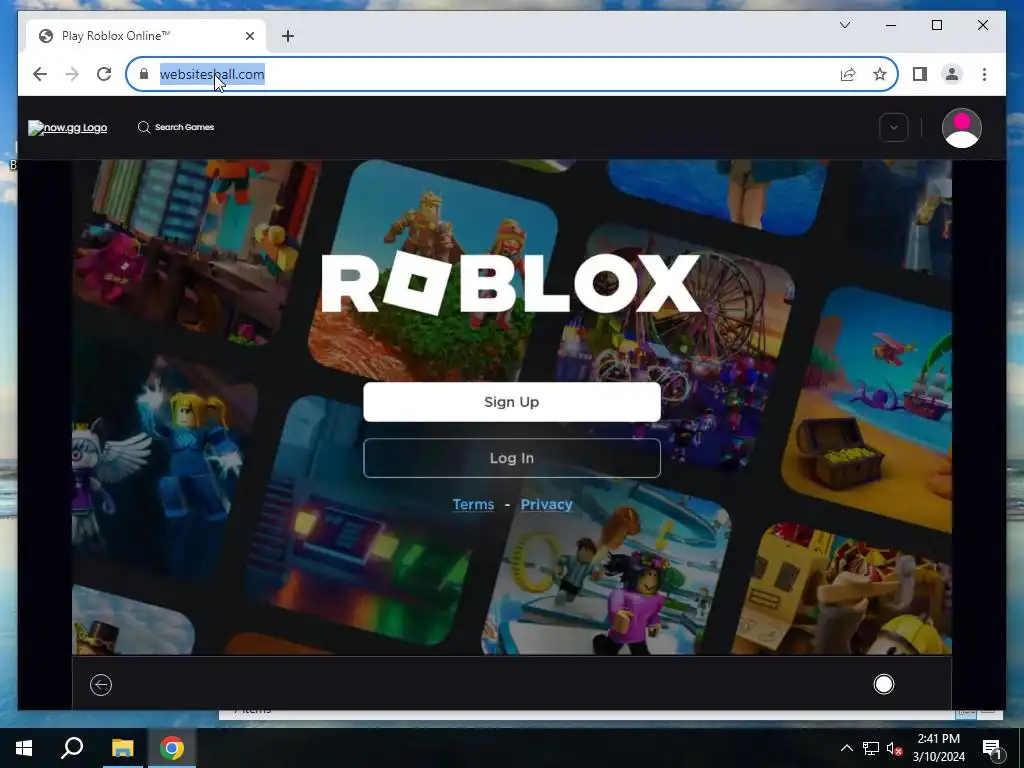Click the ROBLOX logo
This screenshot has height=768, width=1024.
point(511,284)
